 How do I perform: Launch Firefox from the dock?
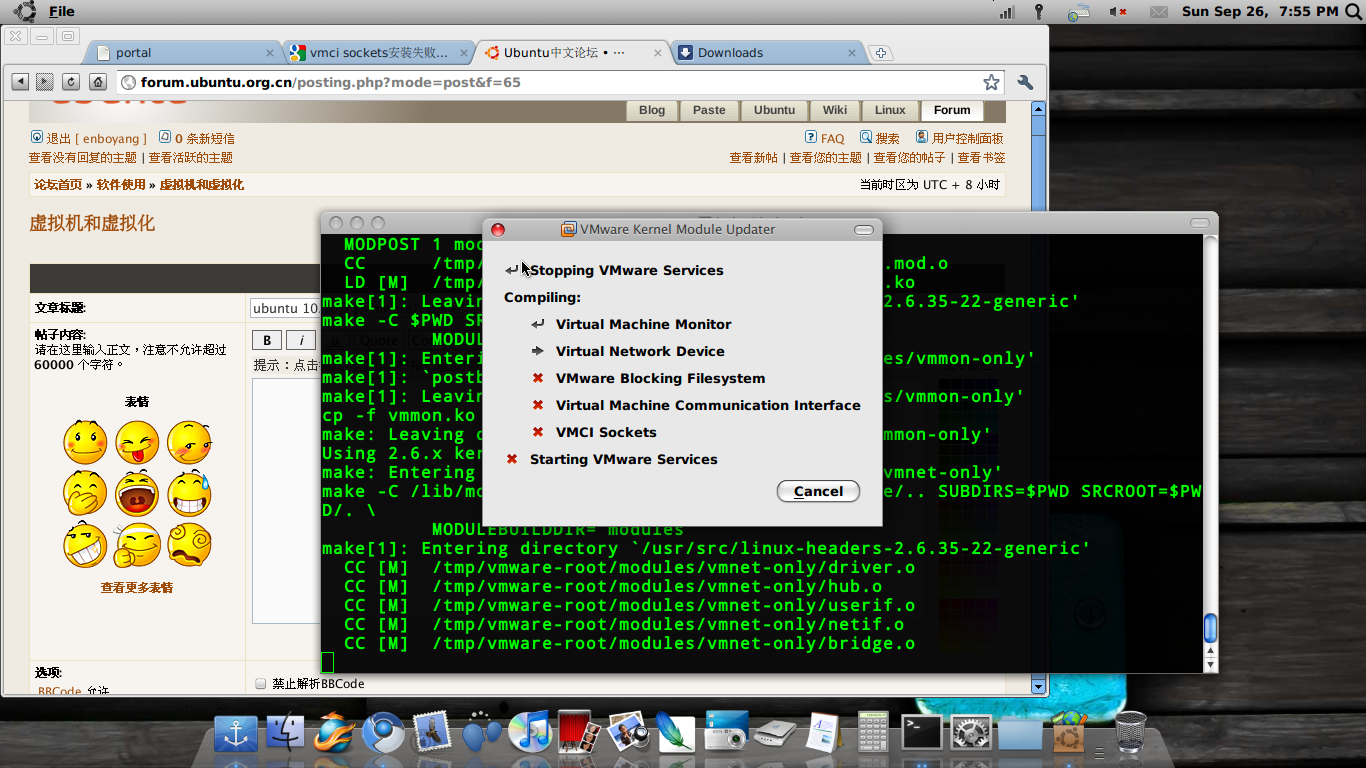[x=334, y=733]
